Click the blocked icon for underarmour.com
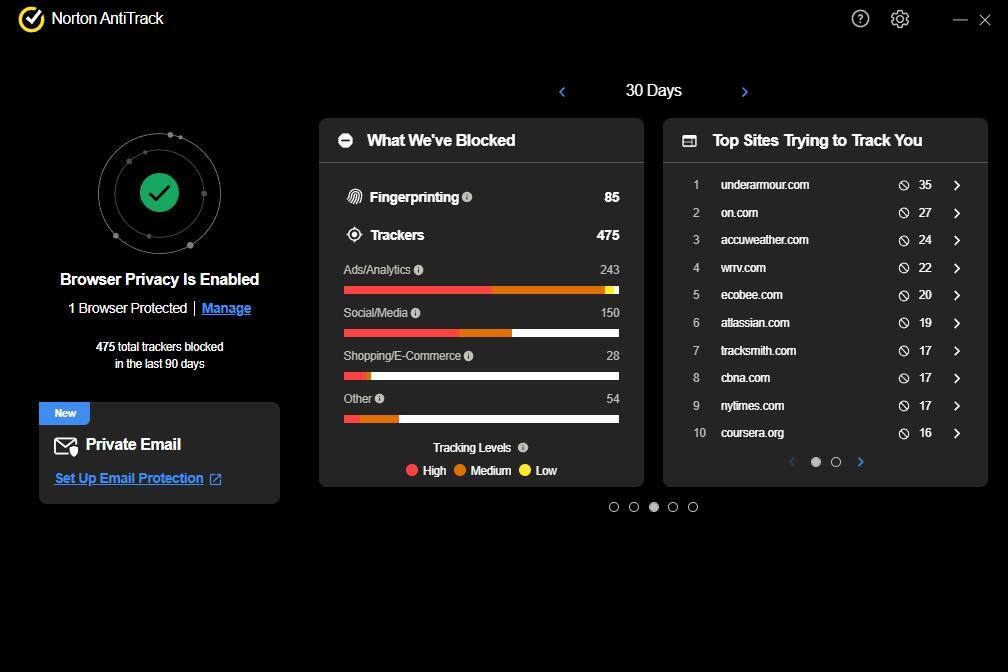Image resolution: width=1008 pixels, height=672 pixels. point(903,185)
